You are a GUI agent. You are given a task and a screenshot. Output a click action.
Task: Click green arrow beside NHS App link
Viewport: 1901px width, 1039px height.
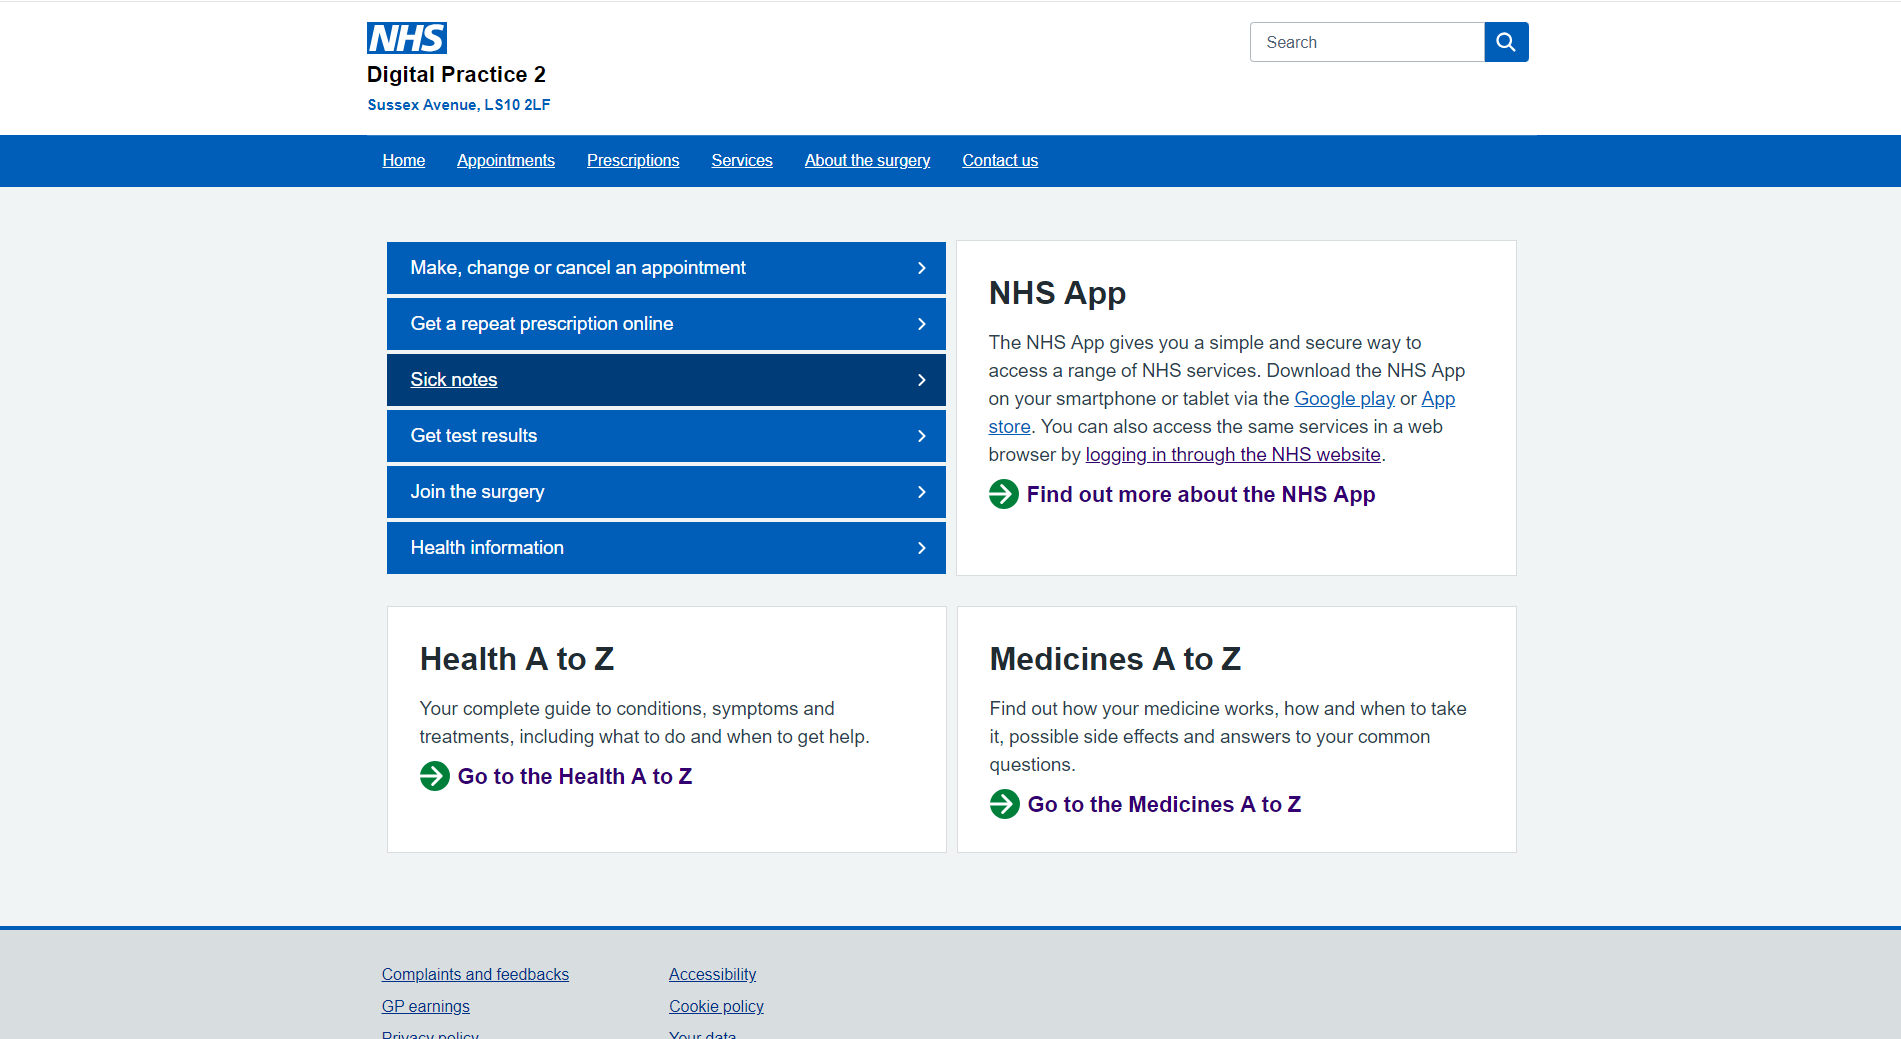pos(1003,494)
